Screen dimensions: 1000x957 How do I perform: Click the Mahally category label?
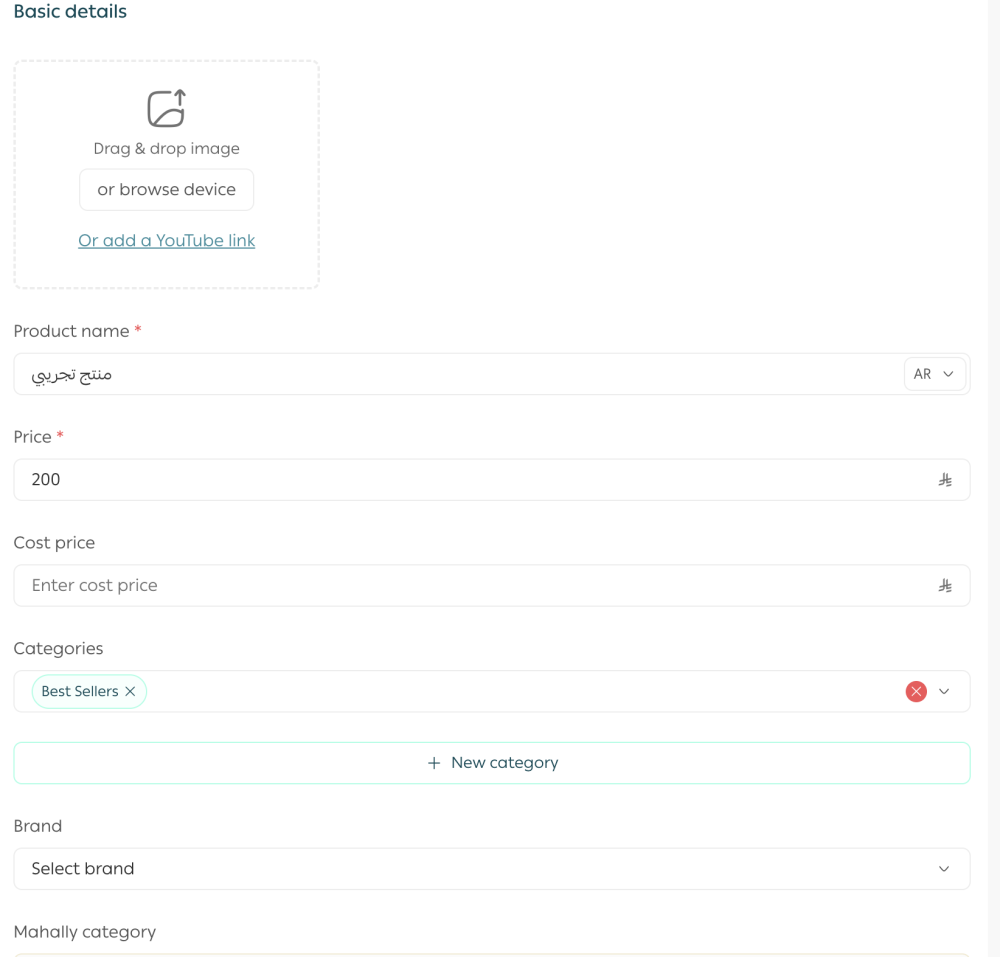(85, 932)
